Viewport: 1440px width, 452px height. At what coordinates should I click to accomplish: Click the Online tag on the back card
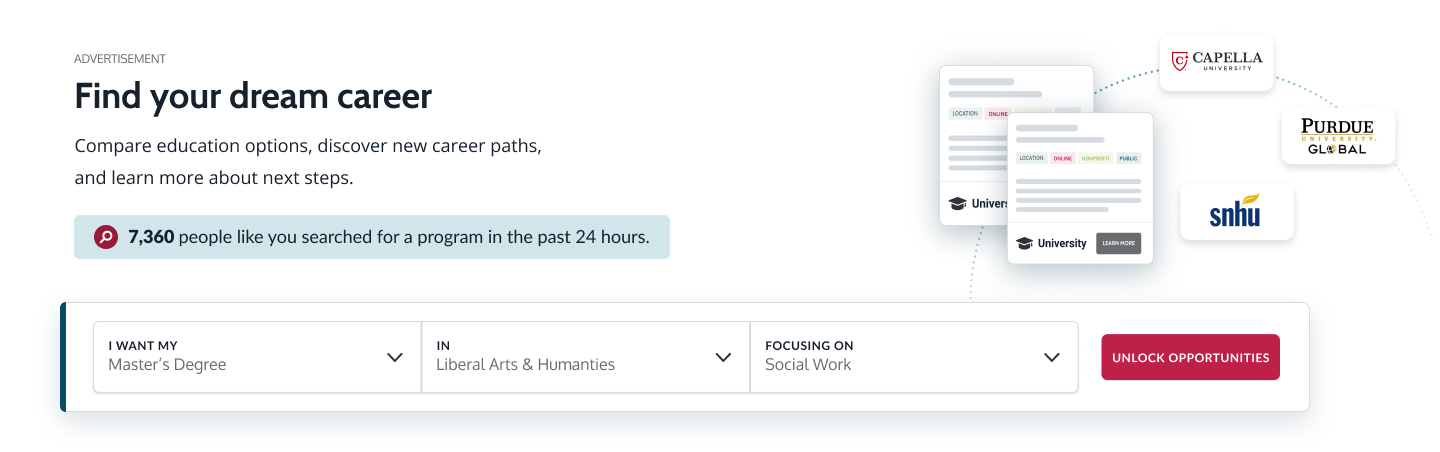point(996,114)
